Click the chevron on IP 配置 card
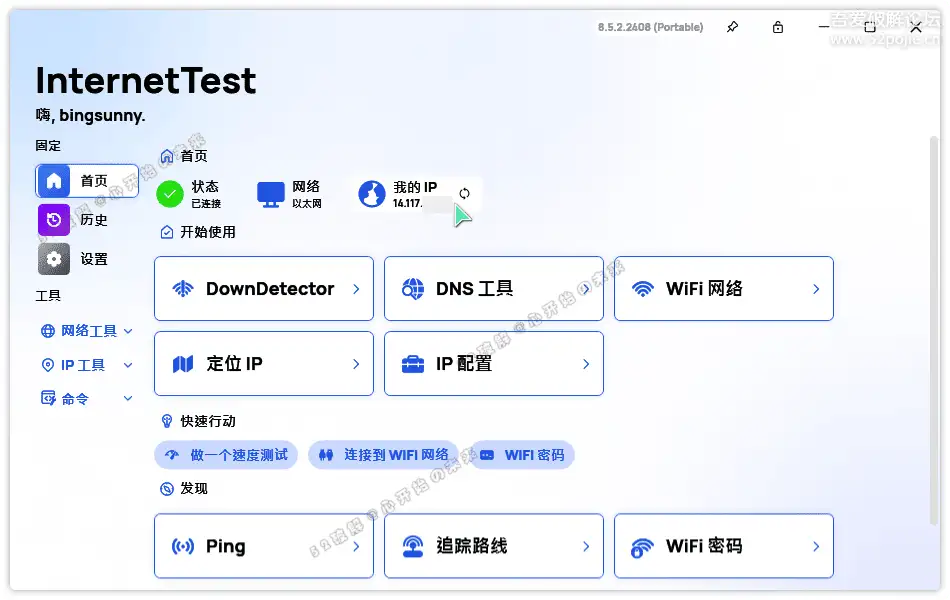This screenshot has width=950, height=600. [x=586, y=364]
